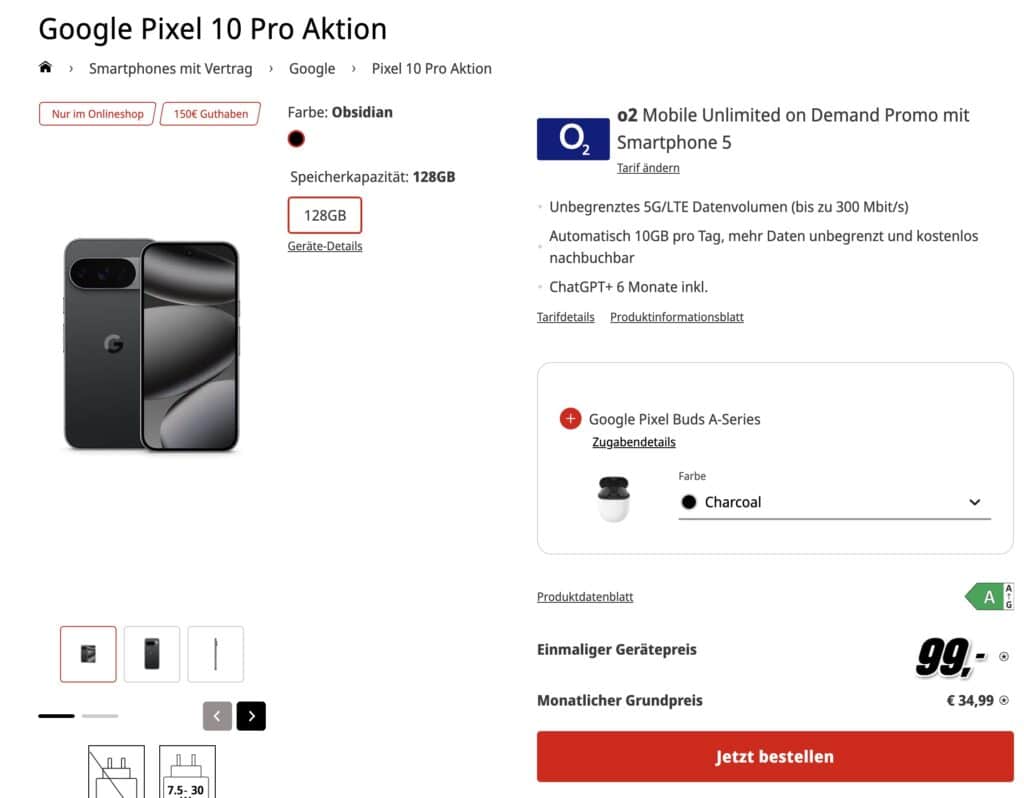Select the phone back view thumbnail
Image resolution: width=1024 pixels, height=798 pixels.
[x=152, y=654]
